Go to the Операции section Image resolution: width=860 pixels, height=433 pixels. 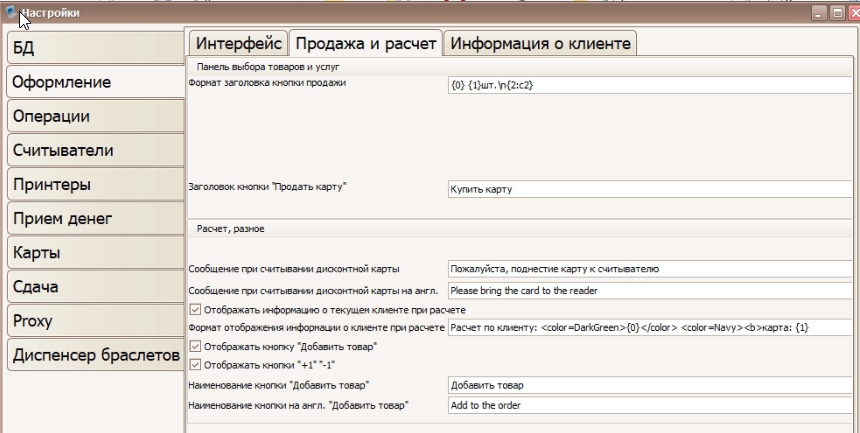(95, 116)
